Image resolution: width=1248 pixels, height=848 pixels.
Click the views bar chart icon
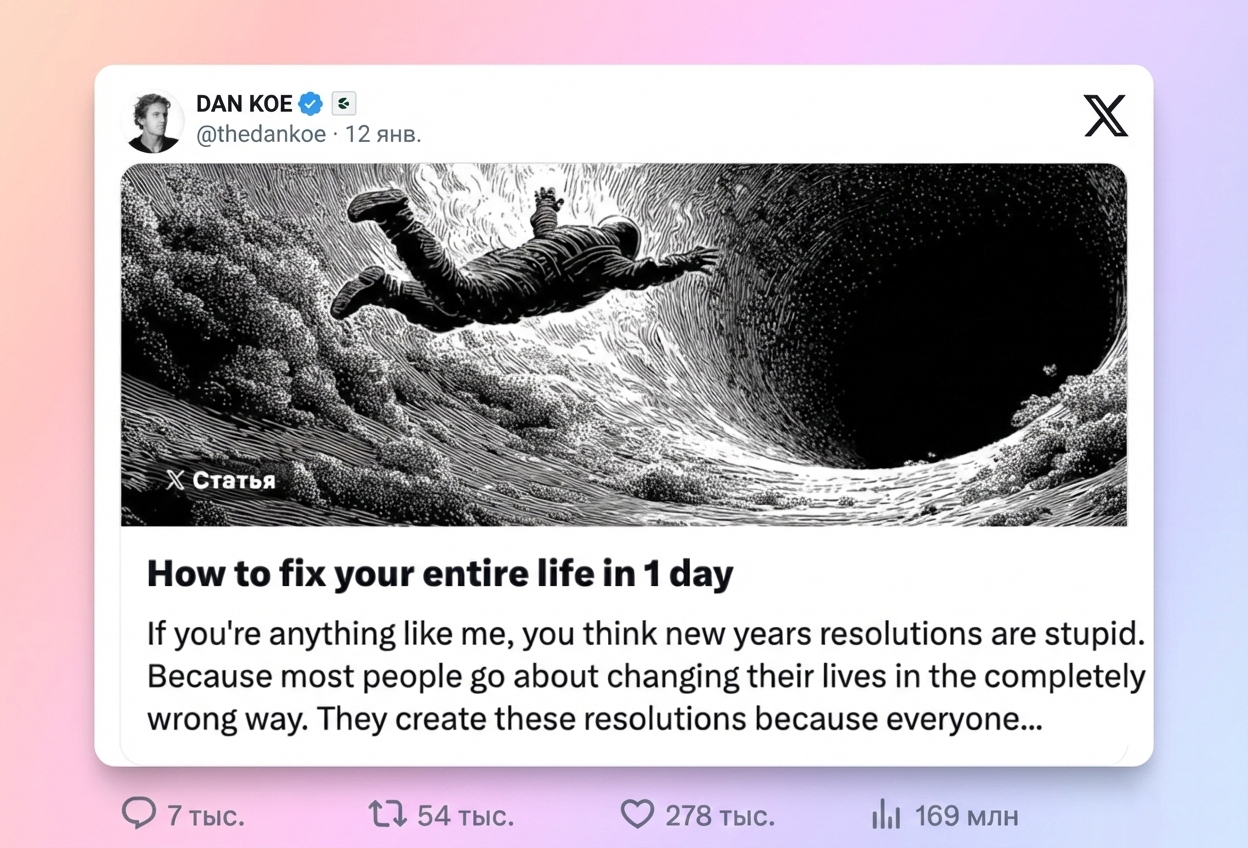coord(886,815)
